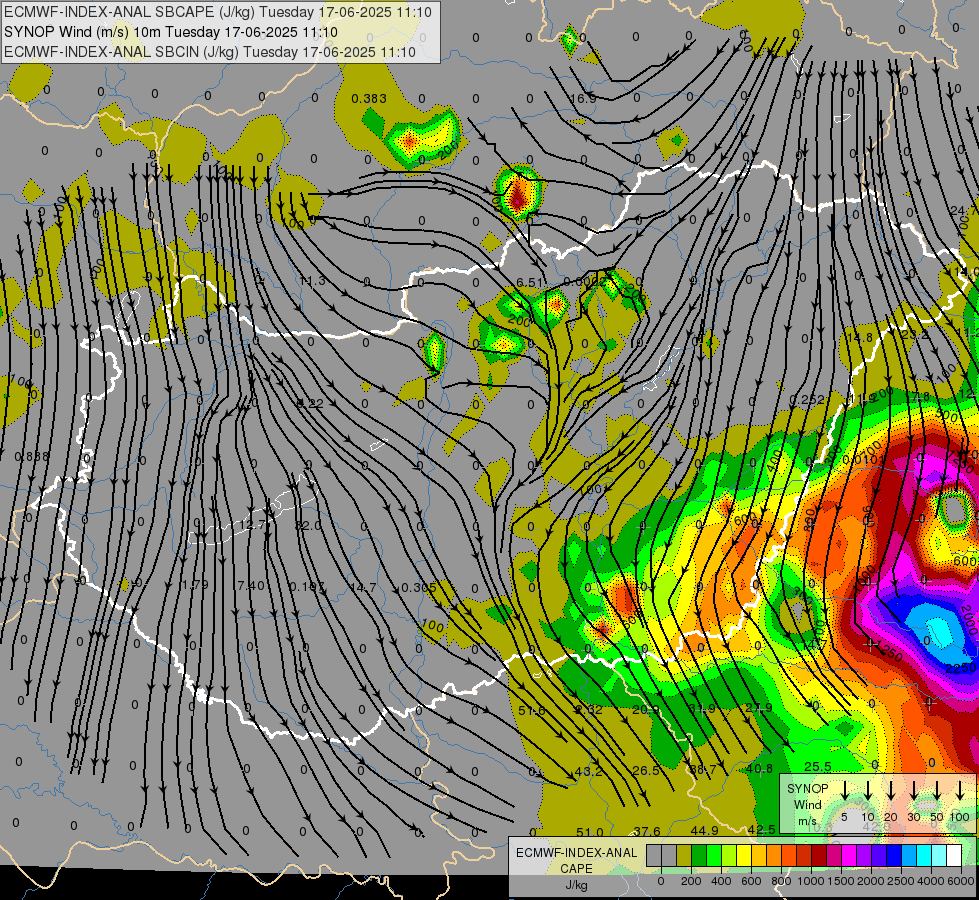Pick the pure blue swatch in CAPE legend
Image resolution: width=979 pixels, height=900 pixels.
pos(895,855)
